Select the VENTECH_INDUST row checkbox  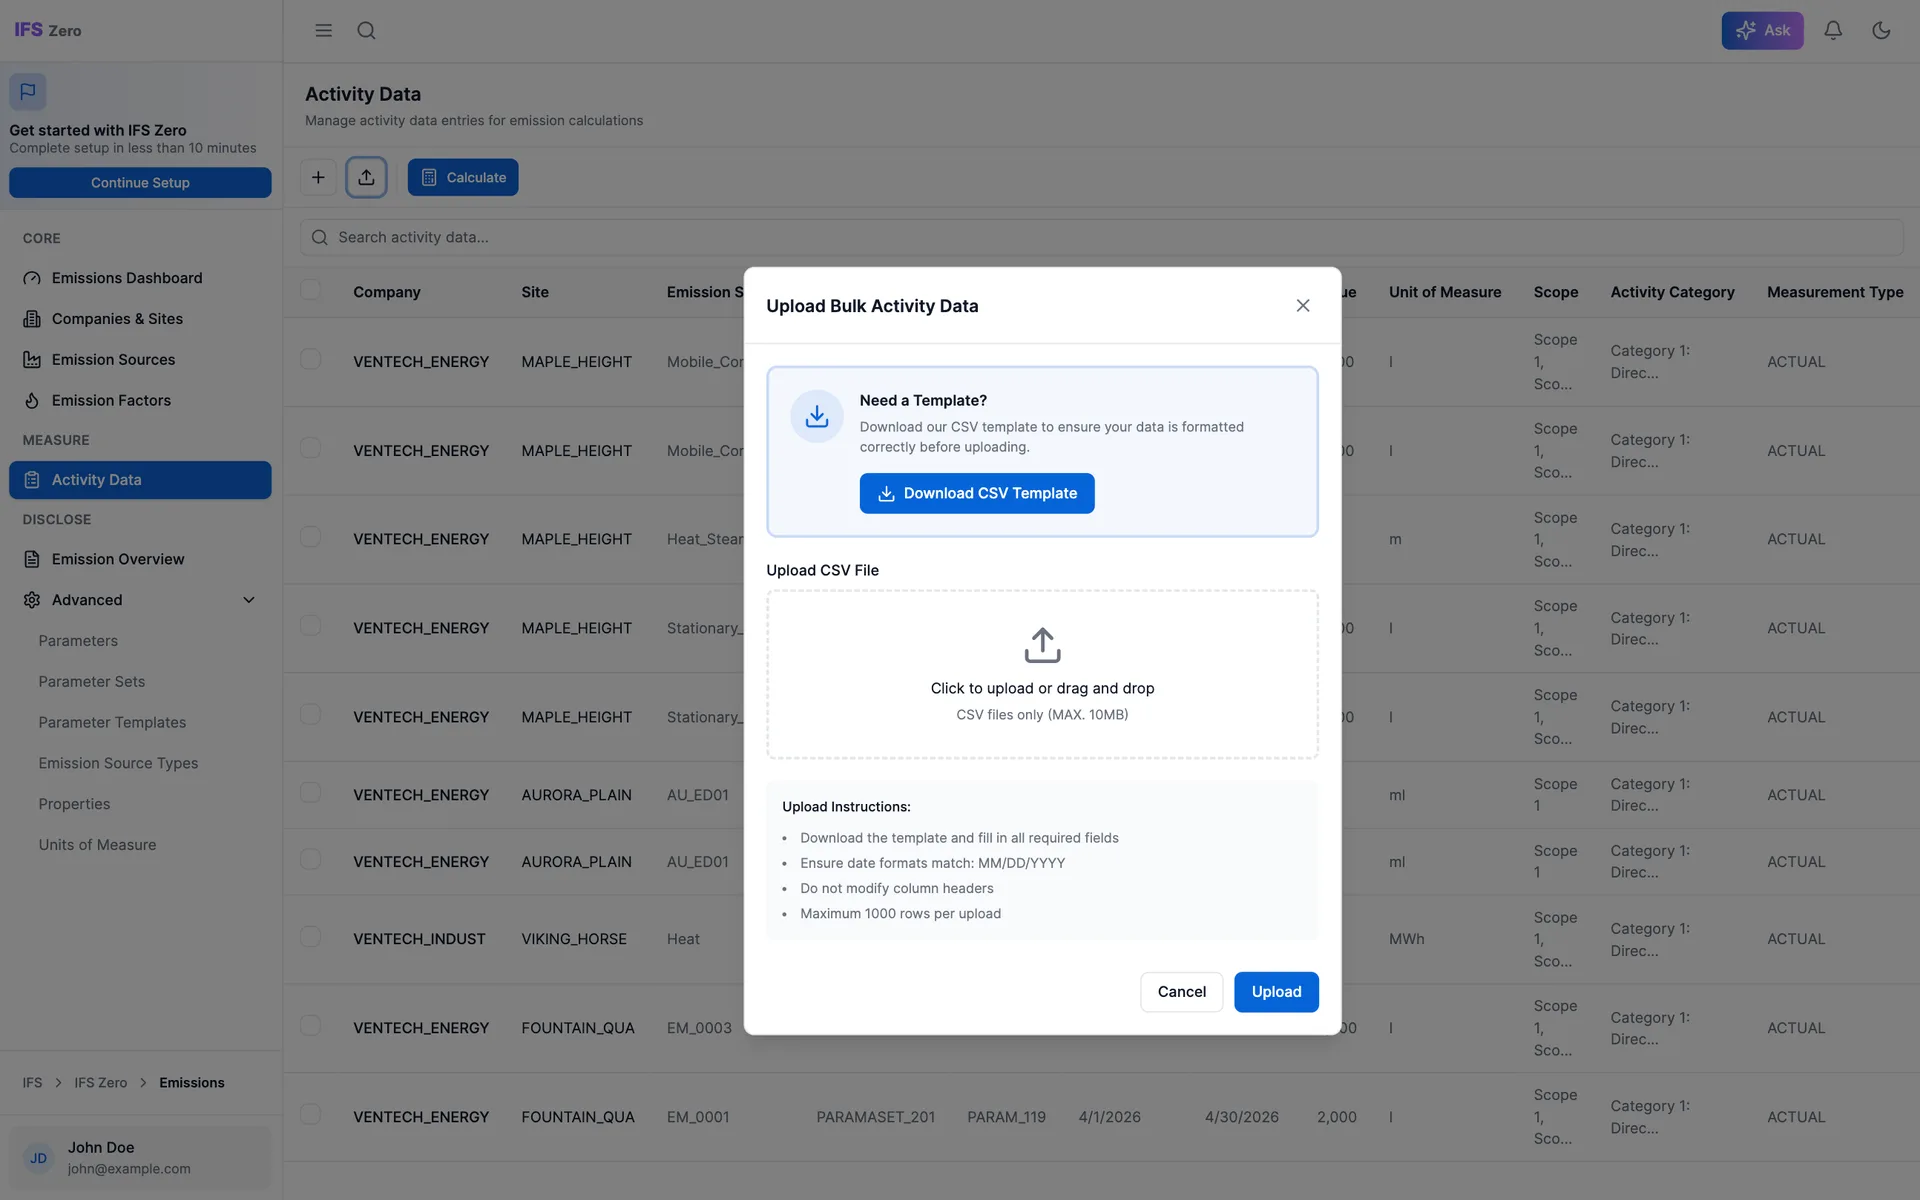click(x=310, y=937)
